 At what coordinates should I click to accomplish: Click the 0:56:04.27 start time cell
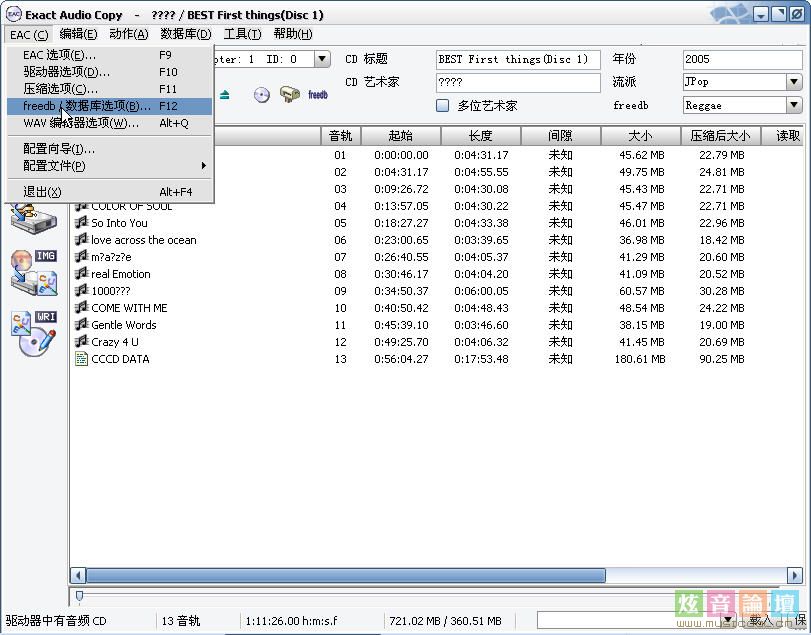coord(401,359)
